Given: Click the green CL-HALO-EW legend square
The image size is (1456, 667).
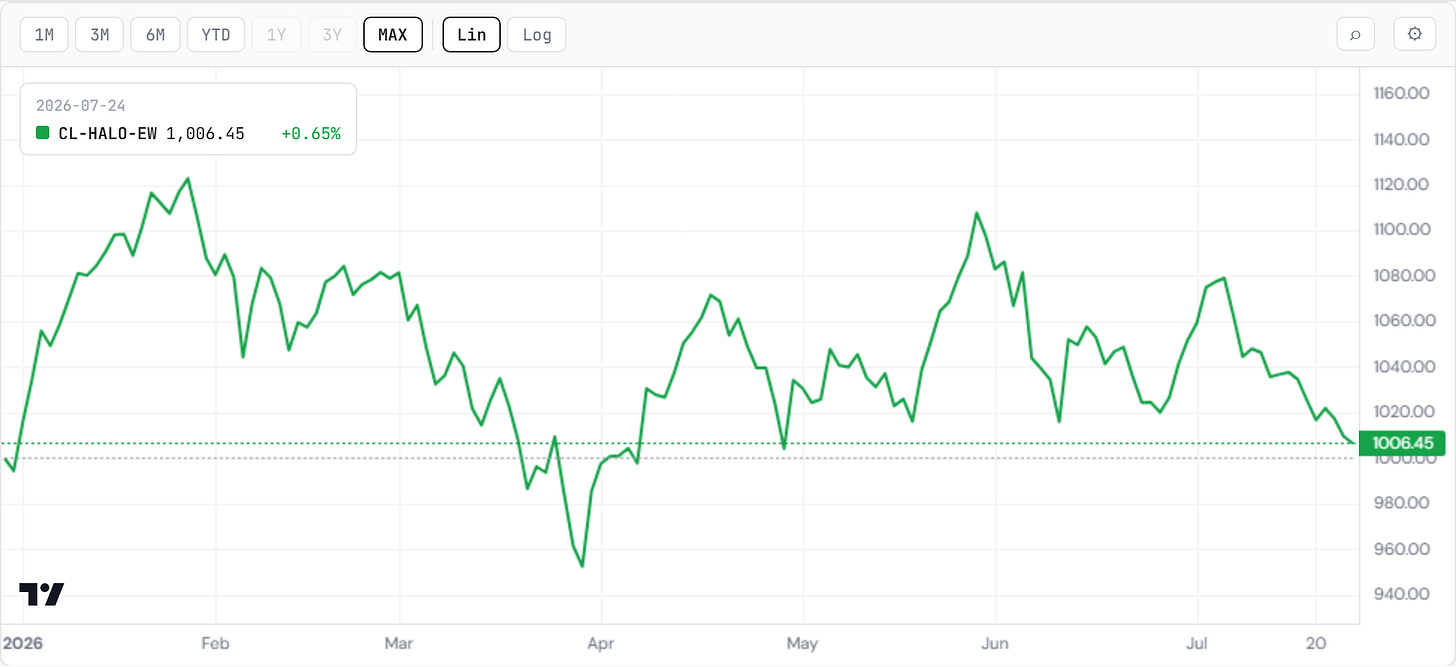Looking at the screenshot, I should click(42, 133).
